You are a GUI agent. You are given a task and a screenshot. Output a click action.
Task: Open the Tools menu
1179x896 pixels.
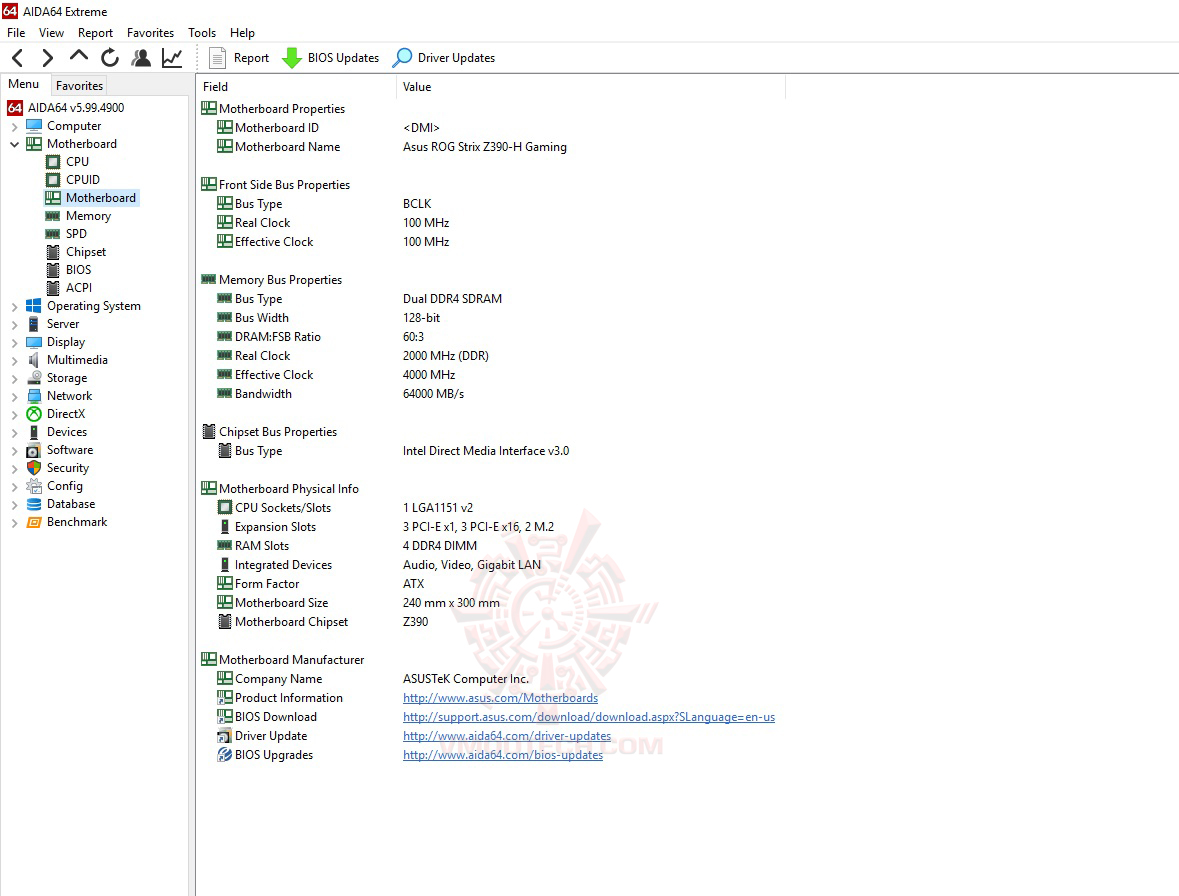pos(202,33)
